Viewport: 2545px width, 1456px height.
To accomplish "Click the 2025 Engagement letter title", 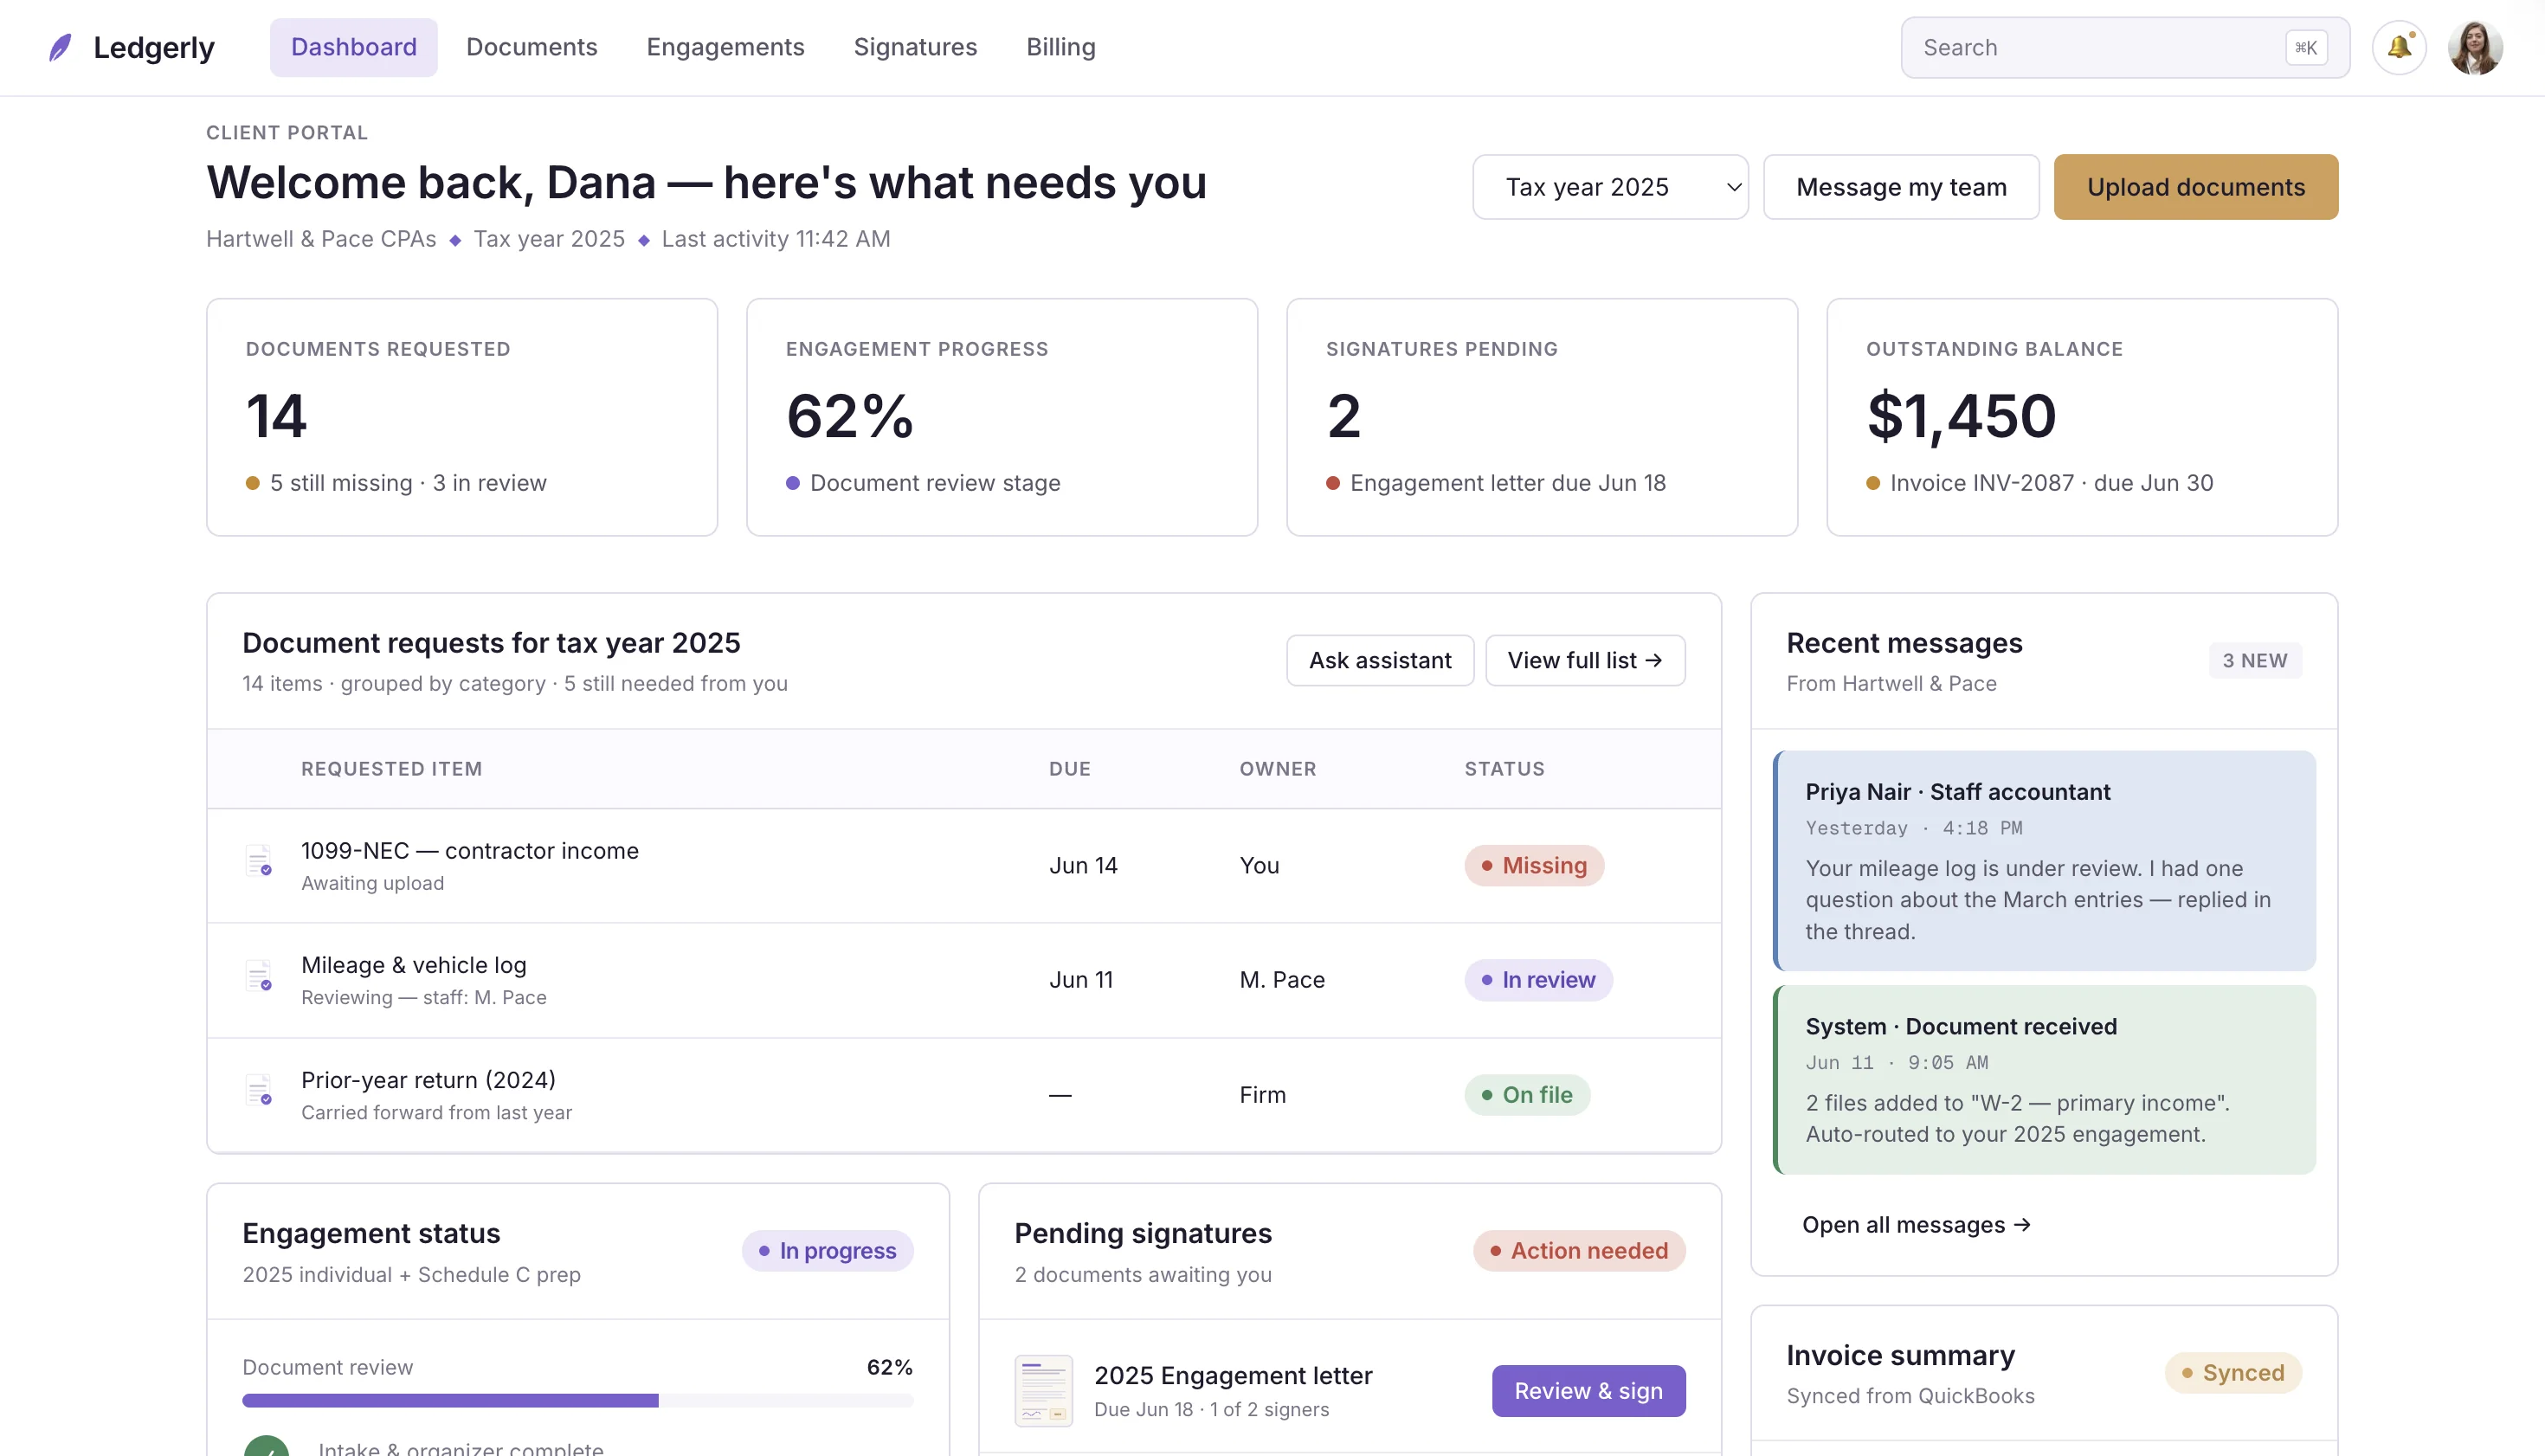I will click(x=1233, y=1375).
